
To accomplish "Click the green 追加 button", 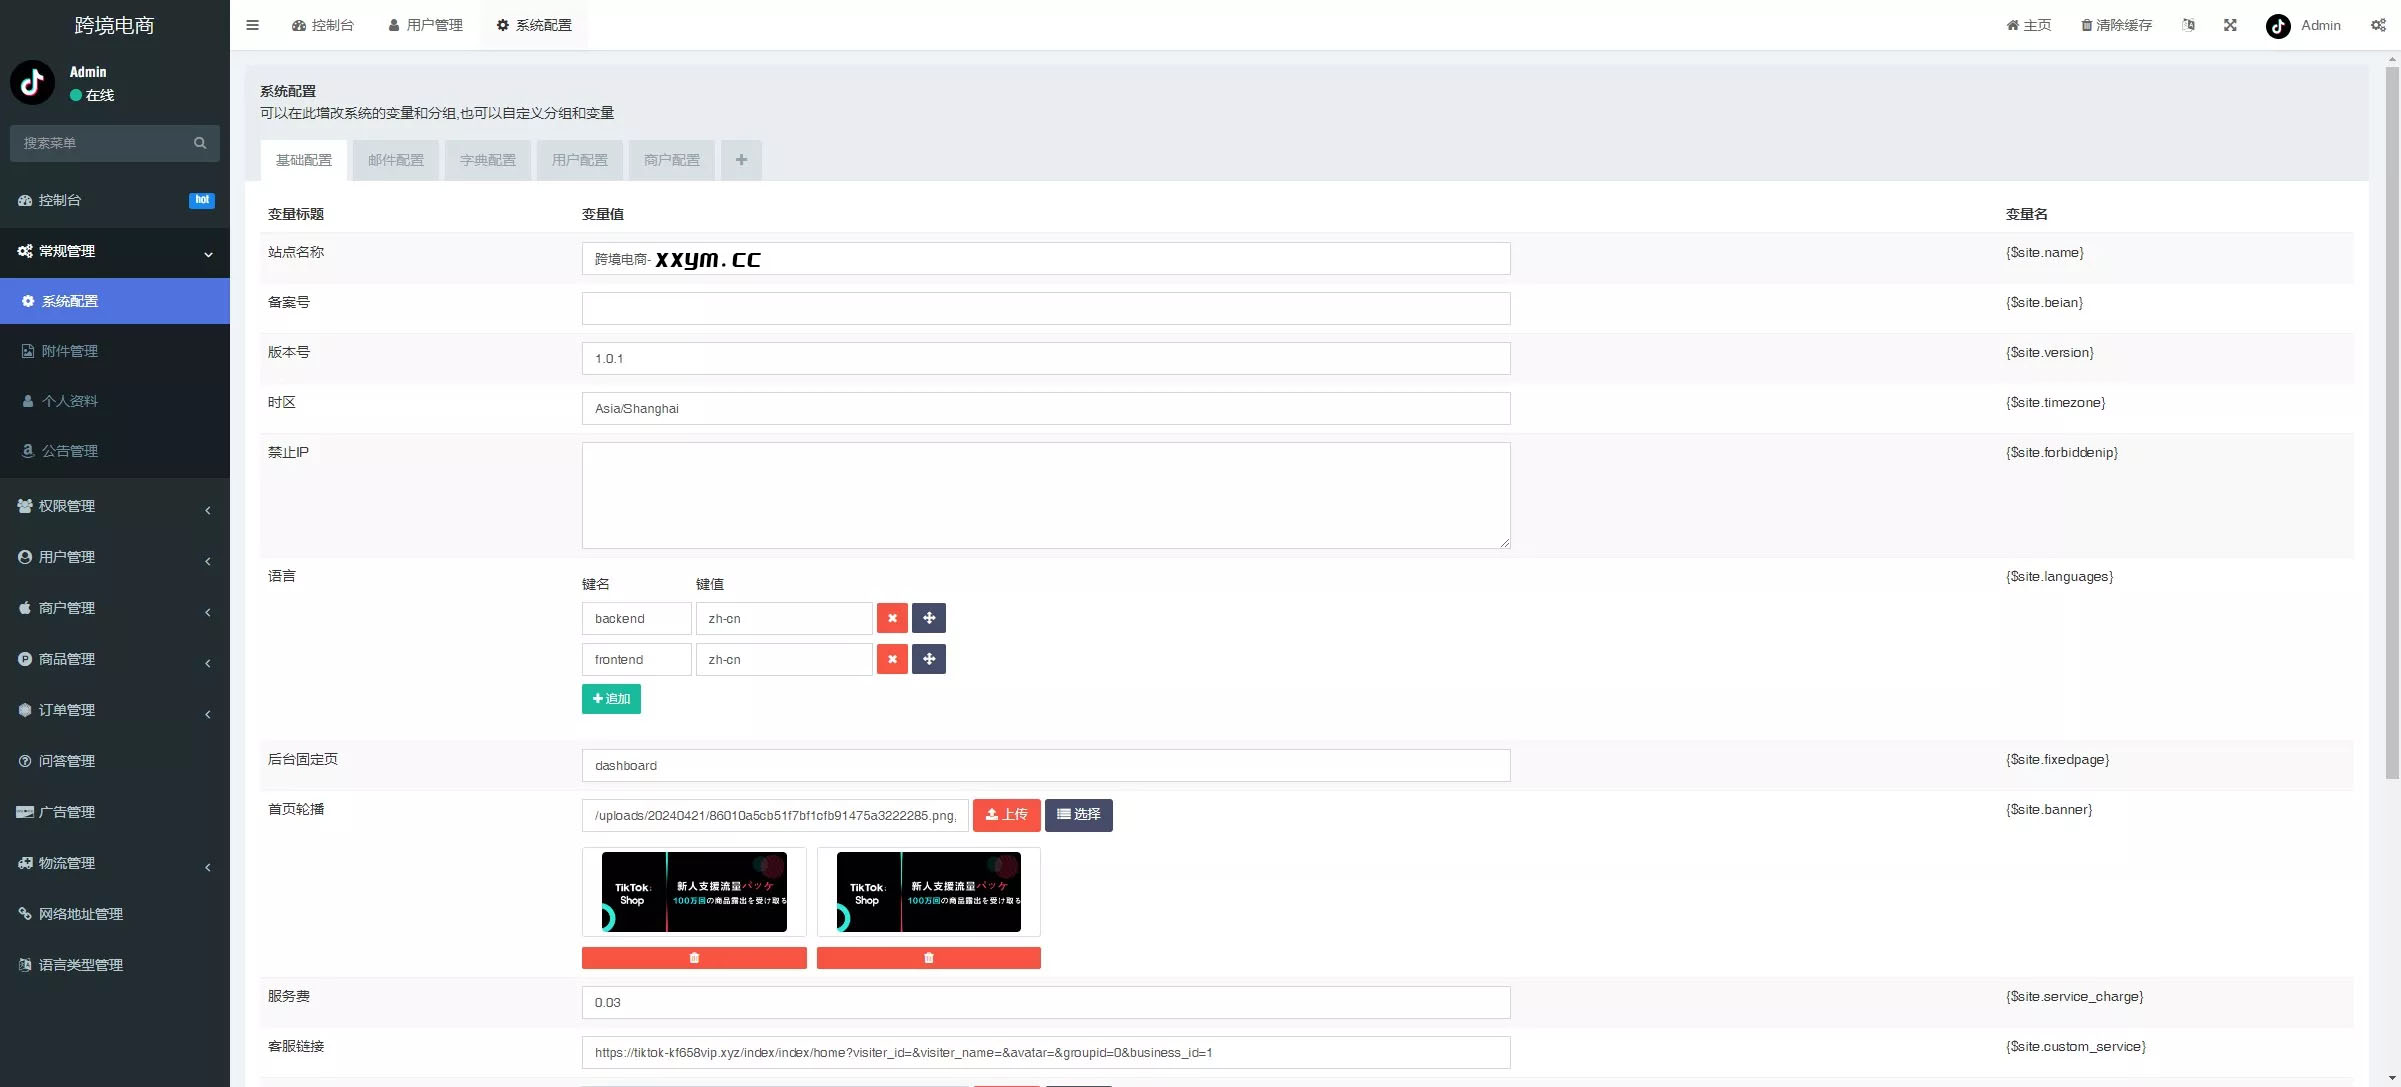I will (611, 699).
